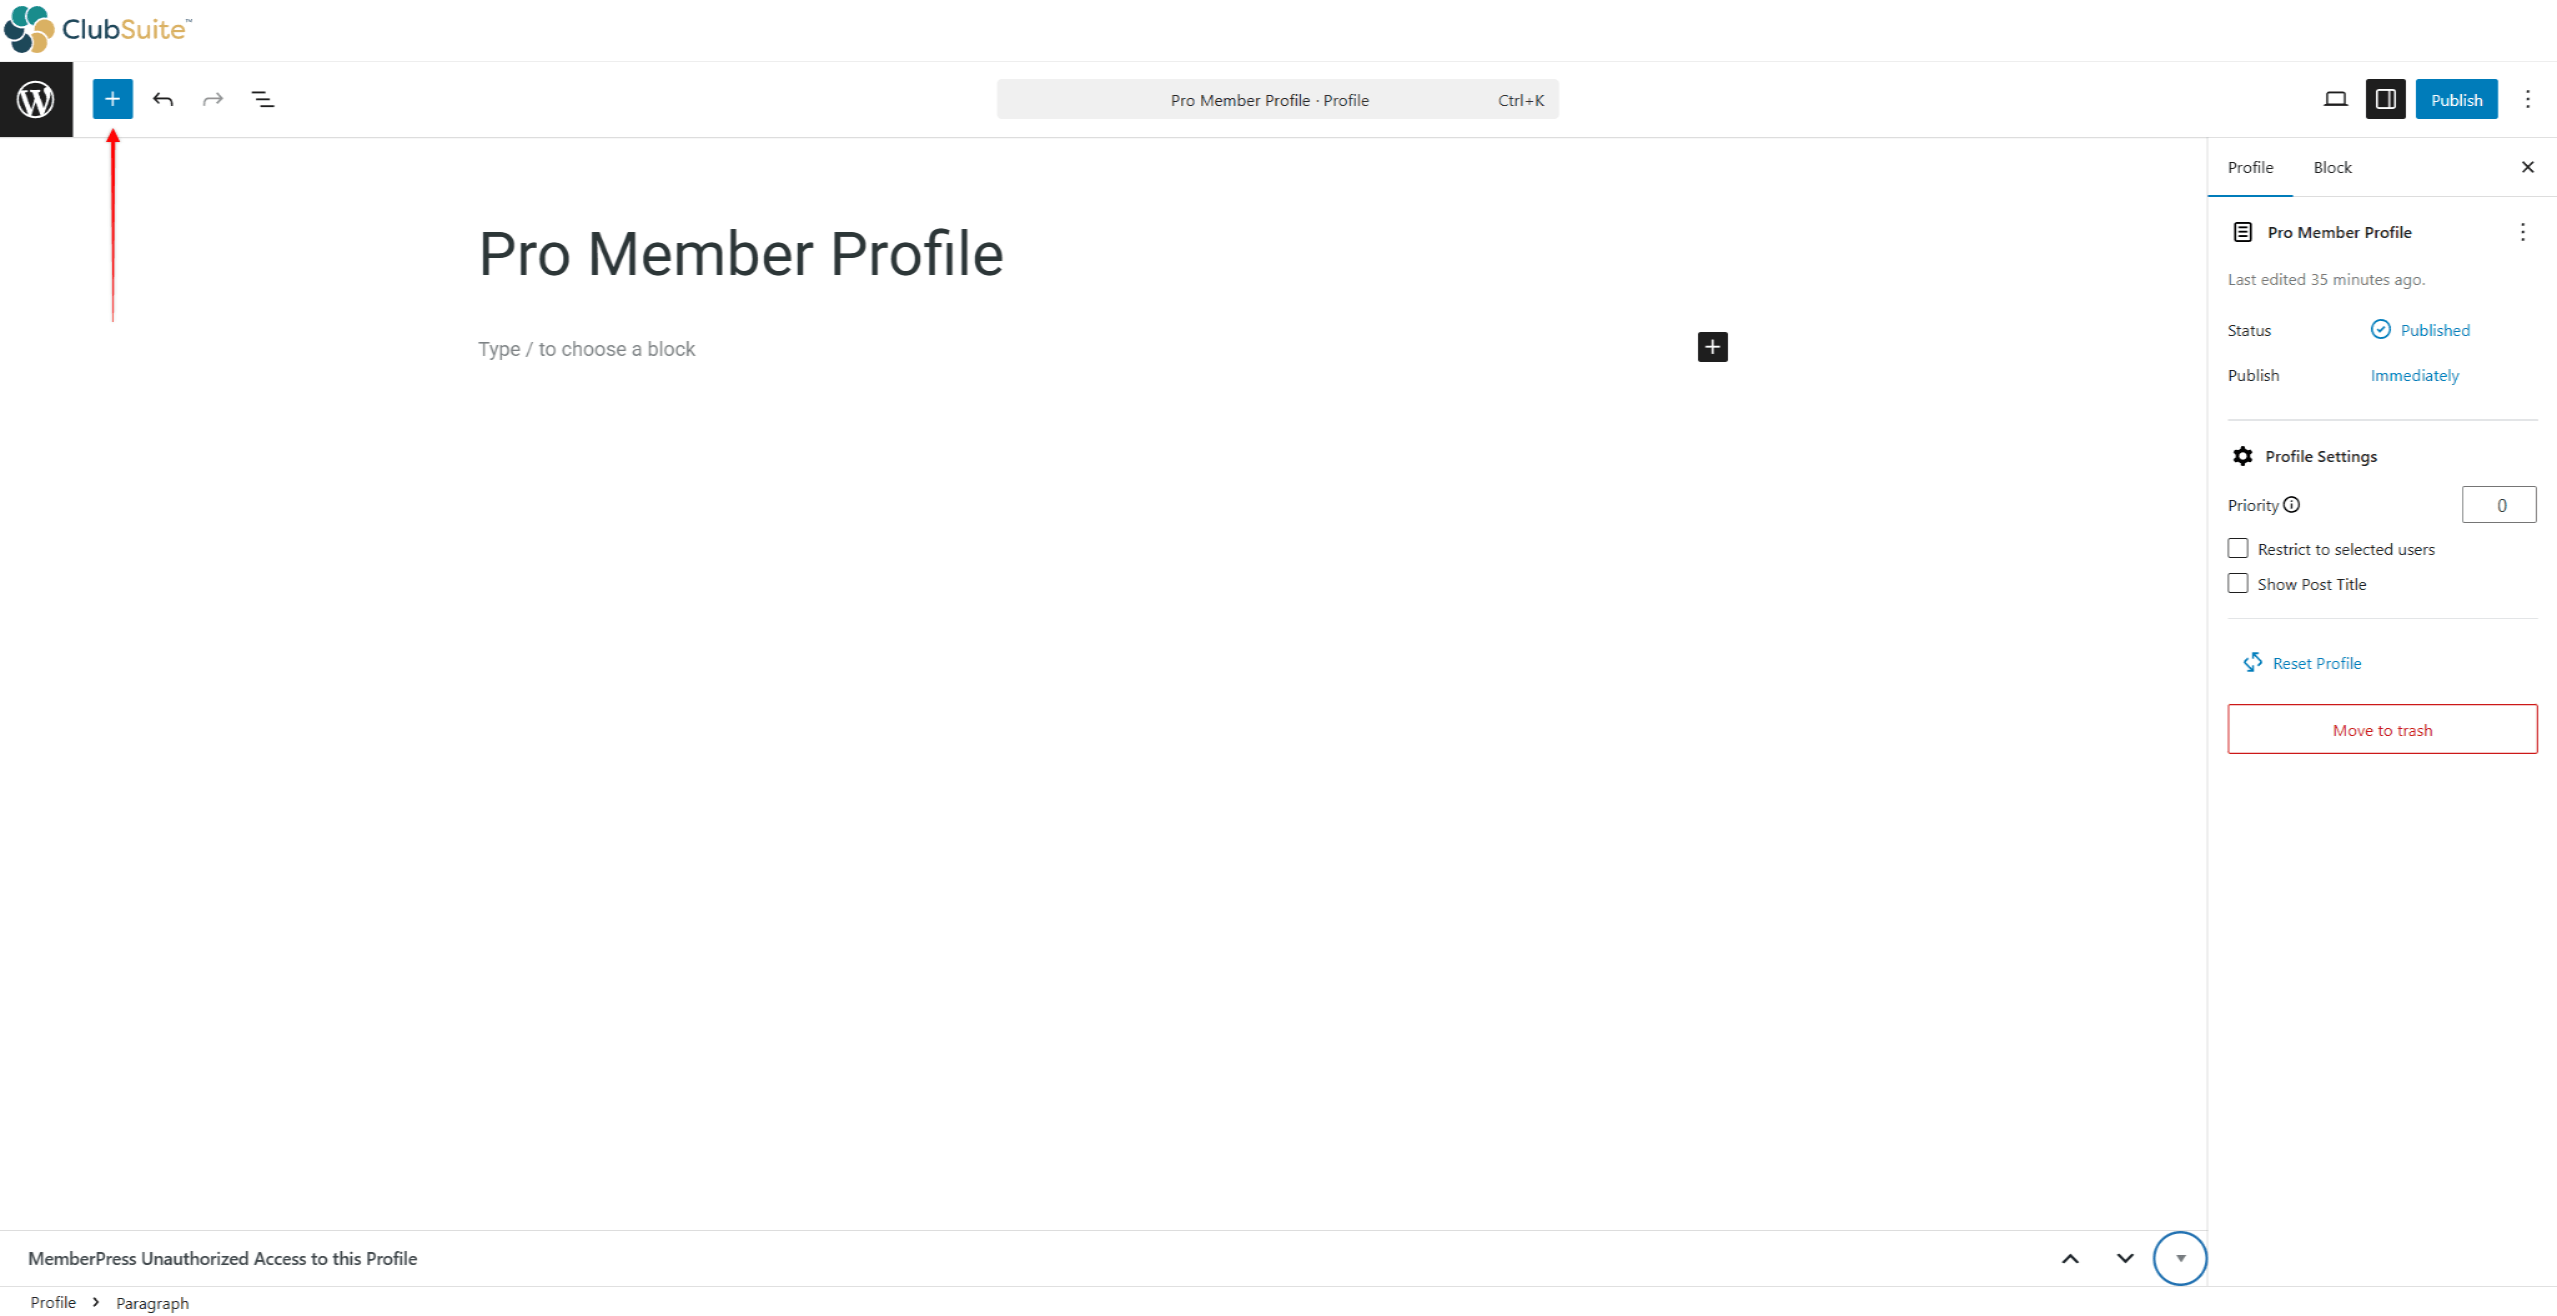Image resolution: width=2557 pixels, height=1316 pixels.
Task: Open the circular dropdown in bottom bar
Action: [2180, 1258]
